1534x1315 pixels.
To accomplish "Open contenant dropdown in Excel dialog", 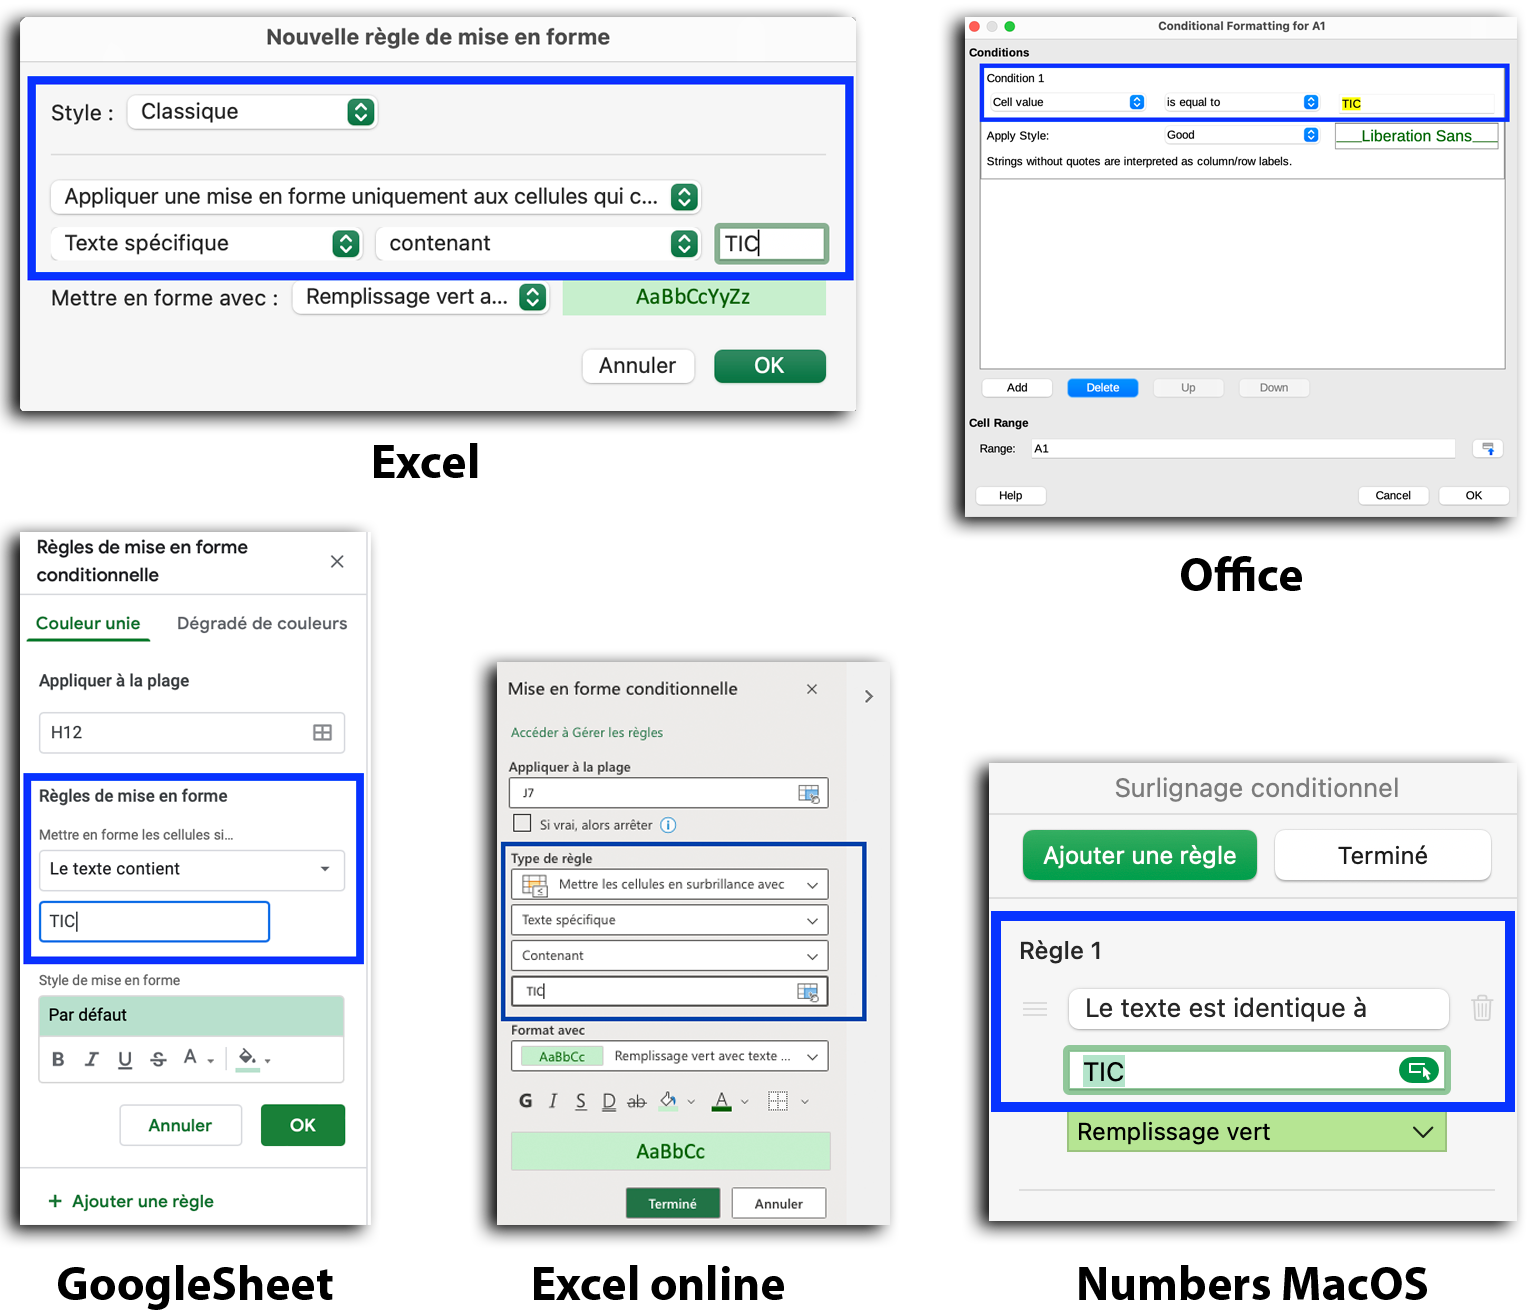I will 538,243.
